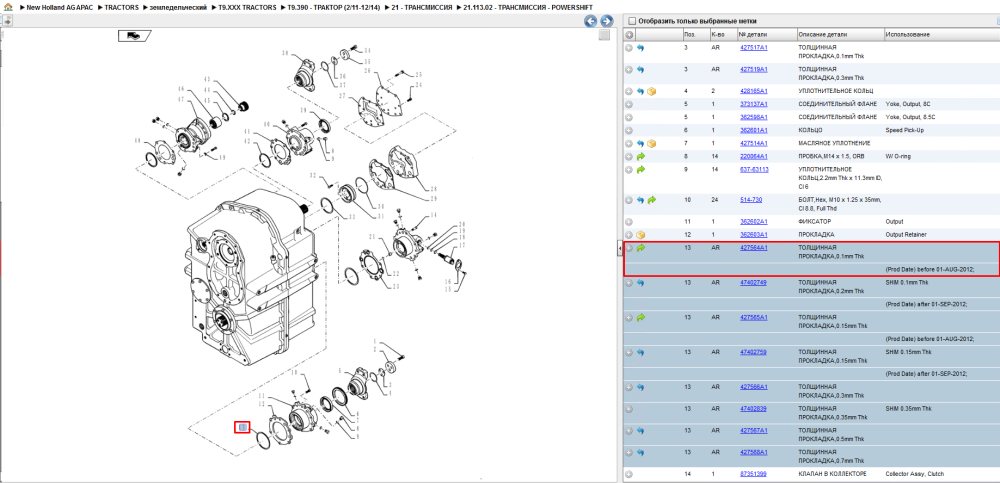Add part 47402839 using its plus icon
1000x483 pixels.
pyautogui.click(x=629, y=408)
